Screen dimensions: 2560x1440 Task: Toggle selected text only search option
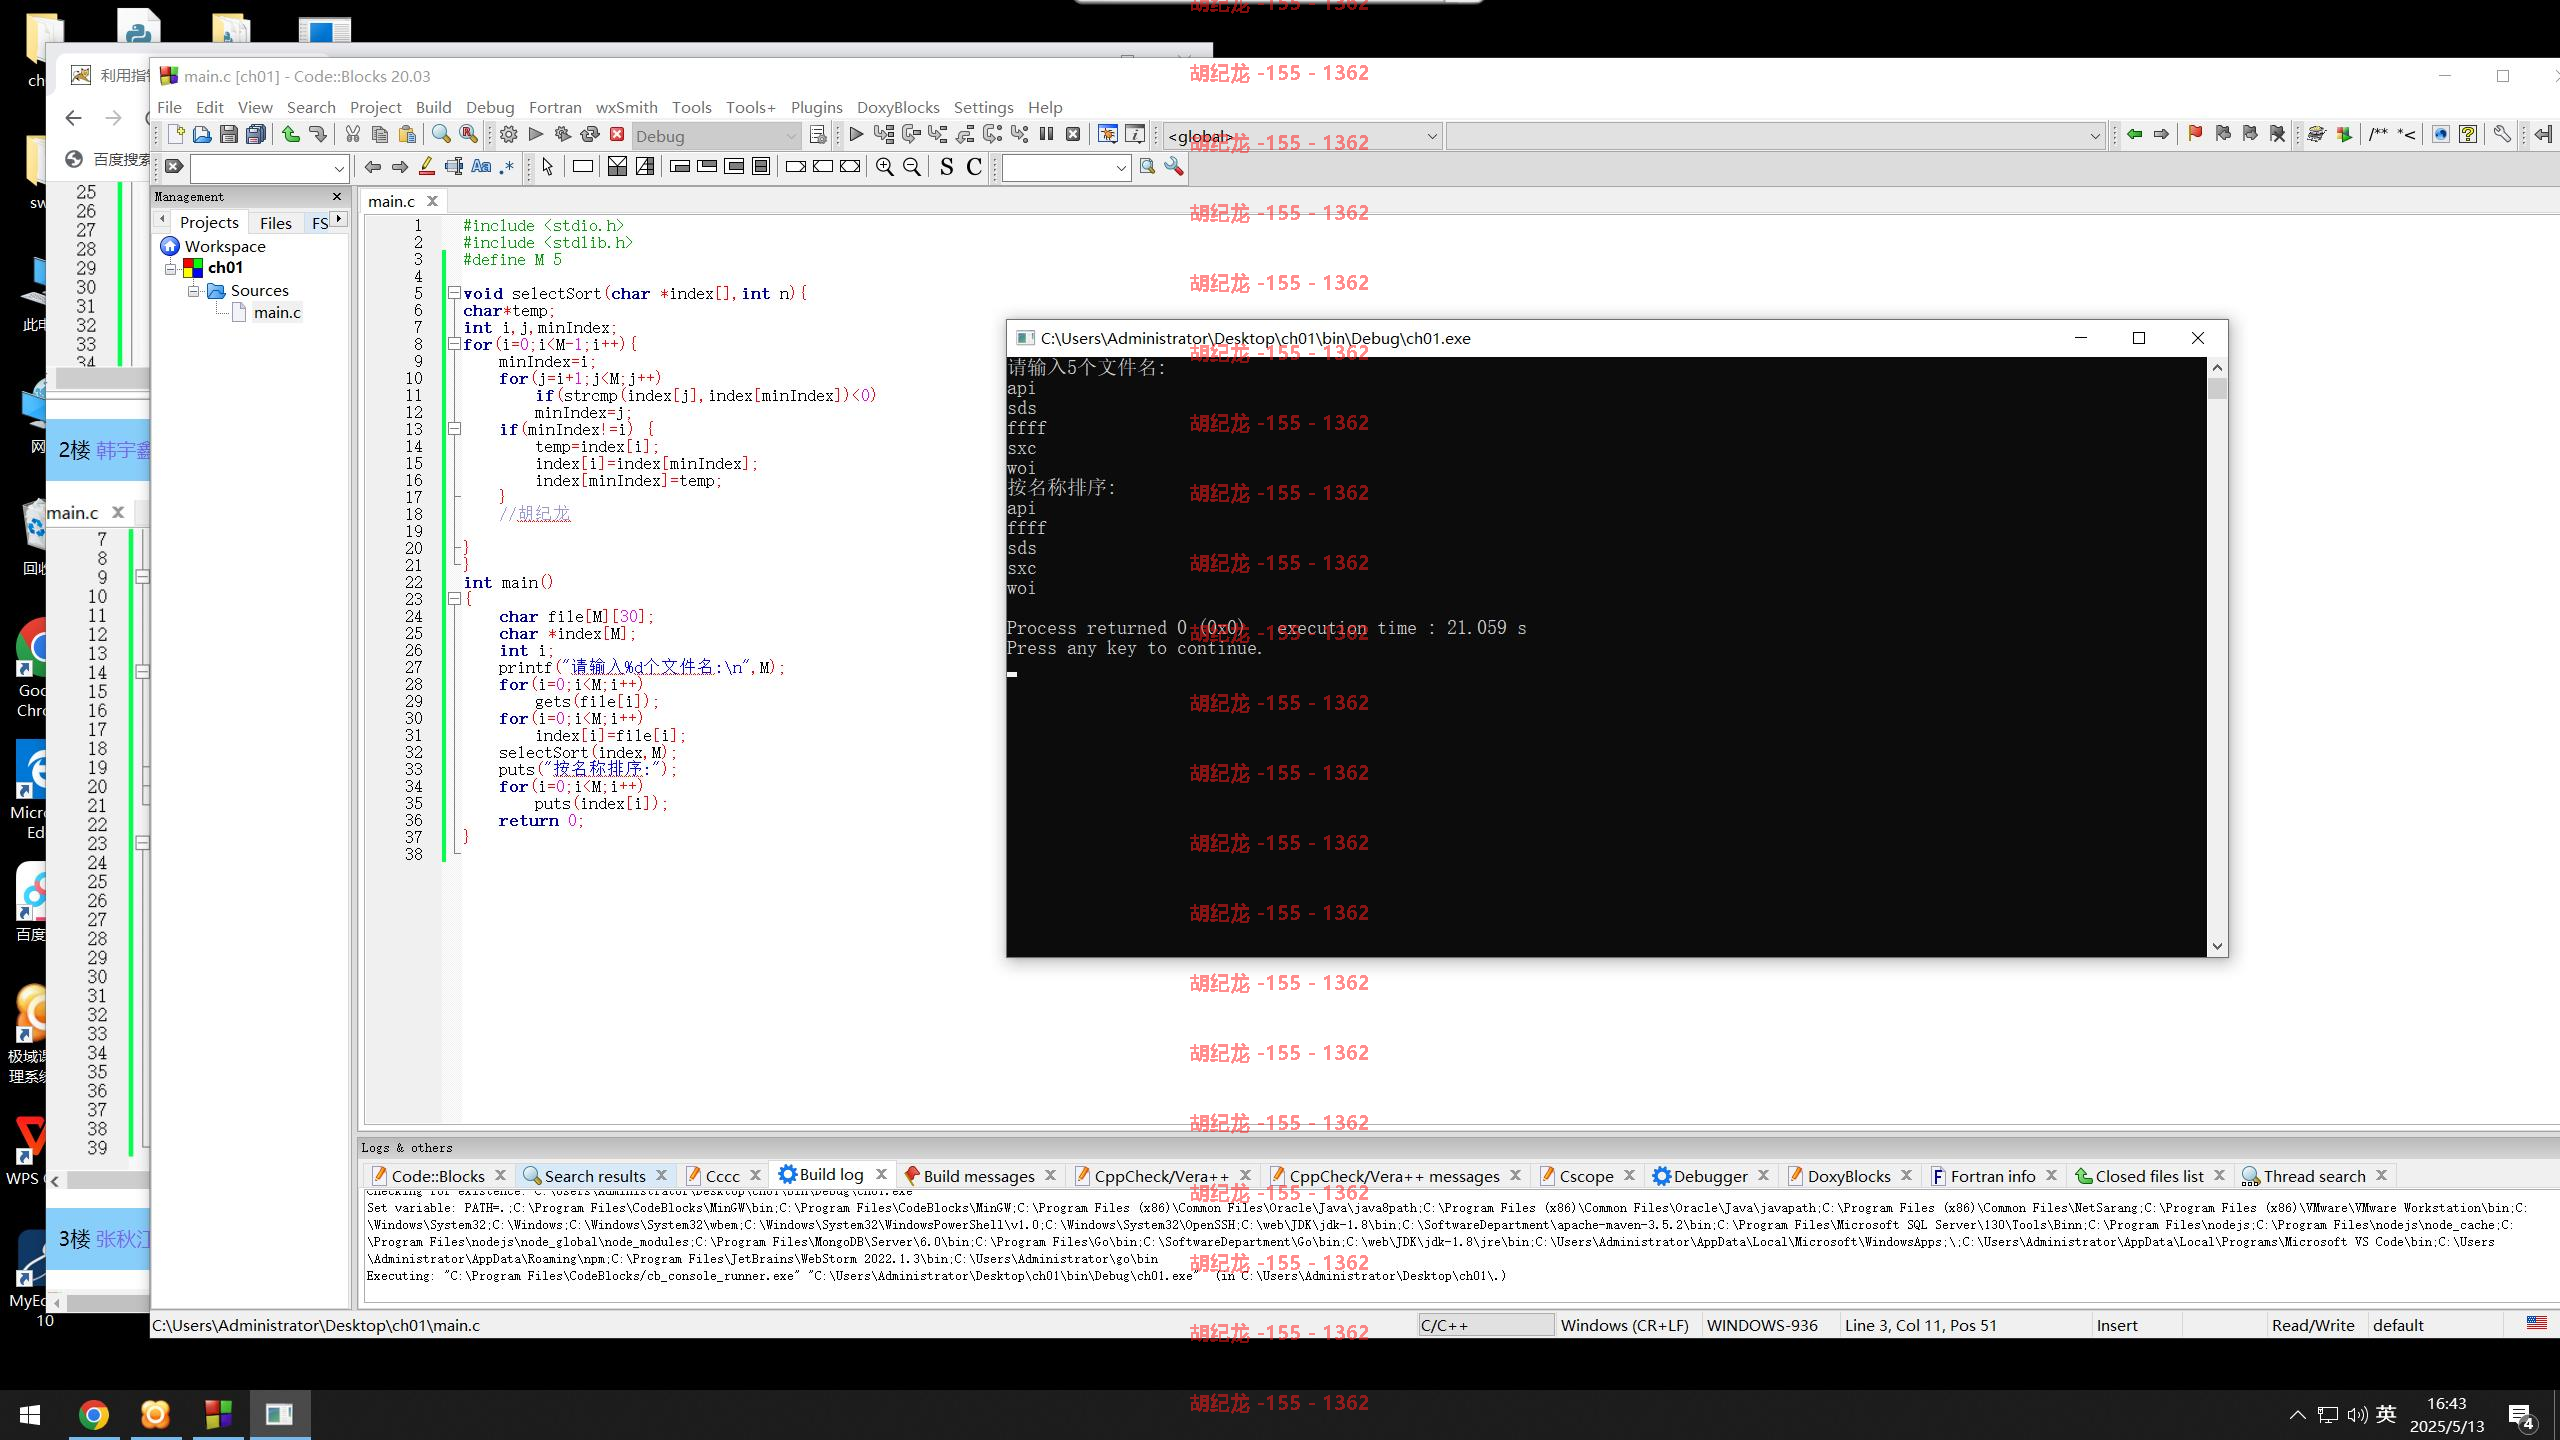[x=454, y=167]
